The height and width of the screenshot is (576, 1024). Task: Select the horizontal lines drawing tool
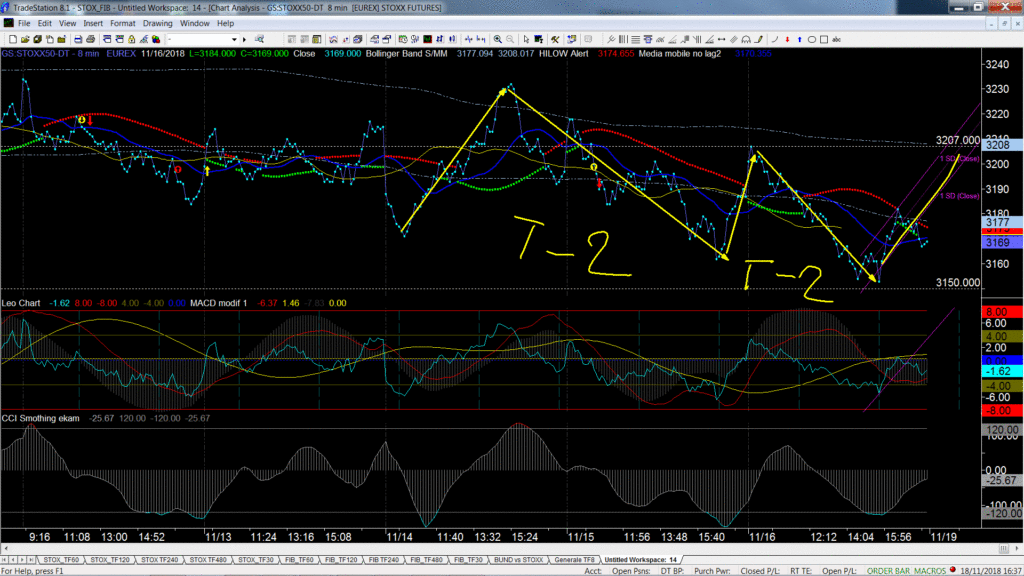(636, 39)
